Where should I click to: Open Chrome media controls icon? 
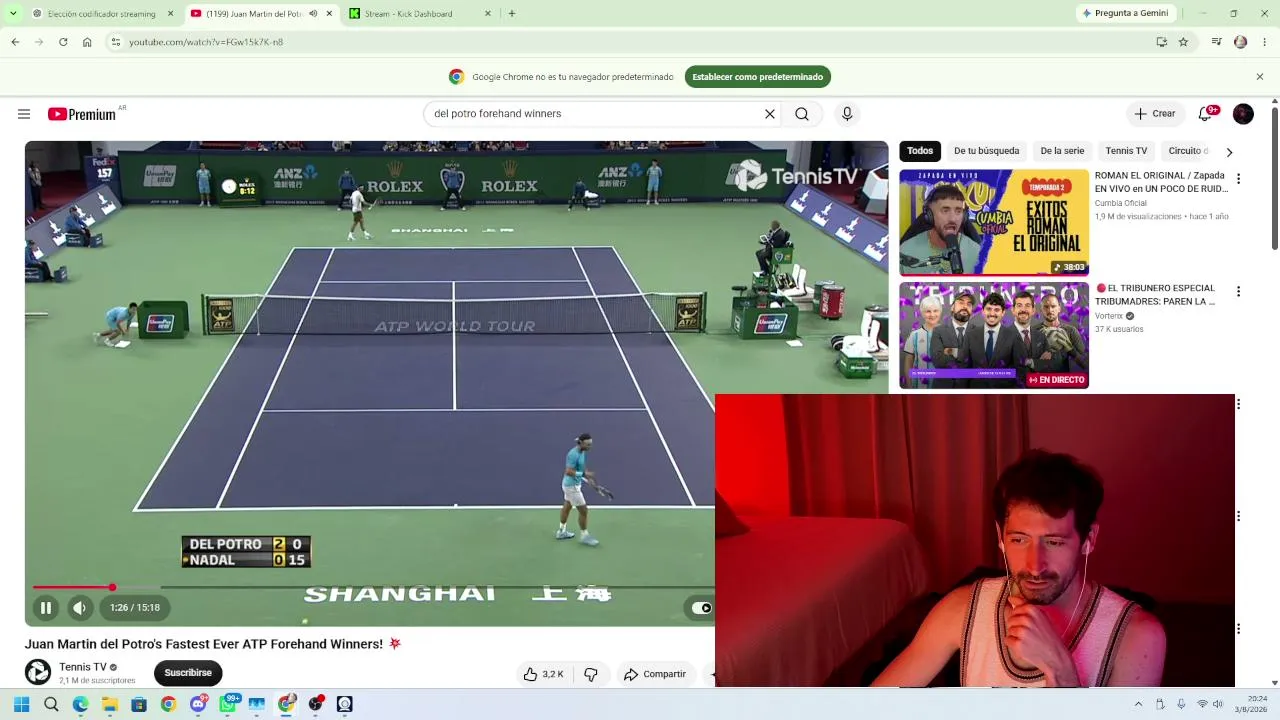(1216, 42)
